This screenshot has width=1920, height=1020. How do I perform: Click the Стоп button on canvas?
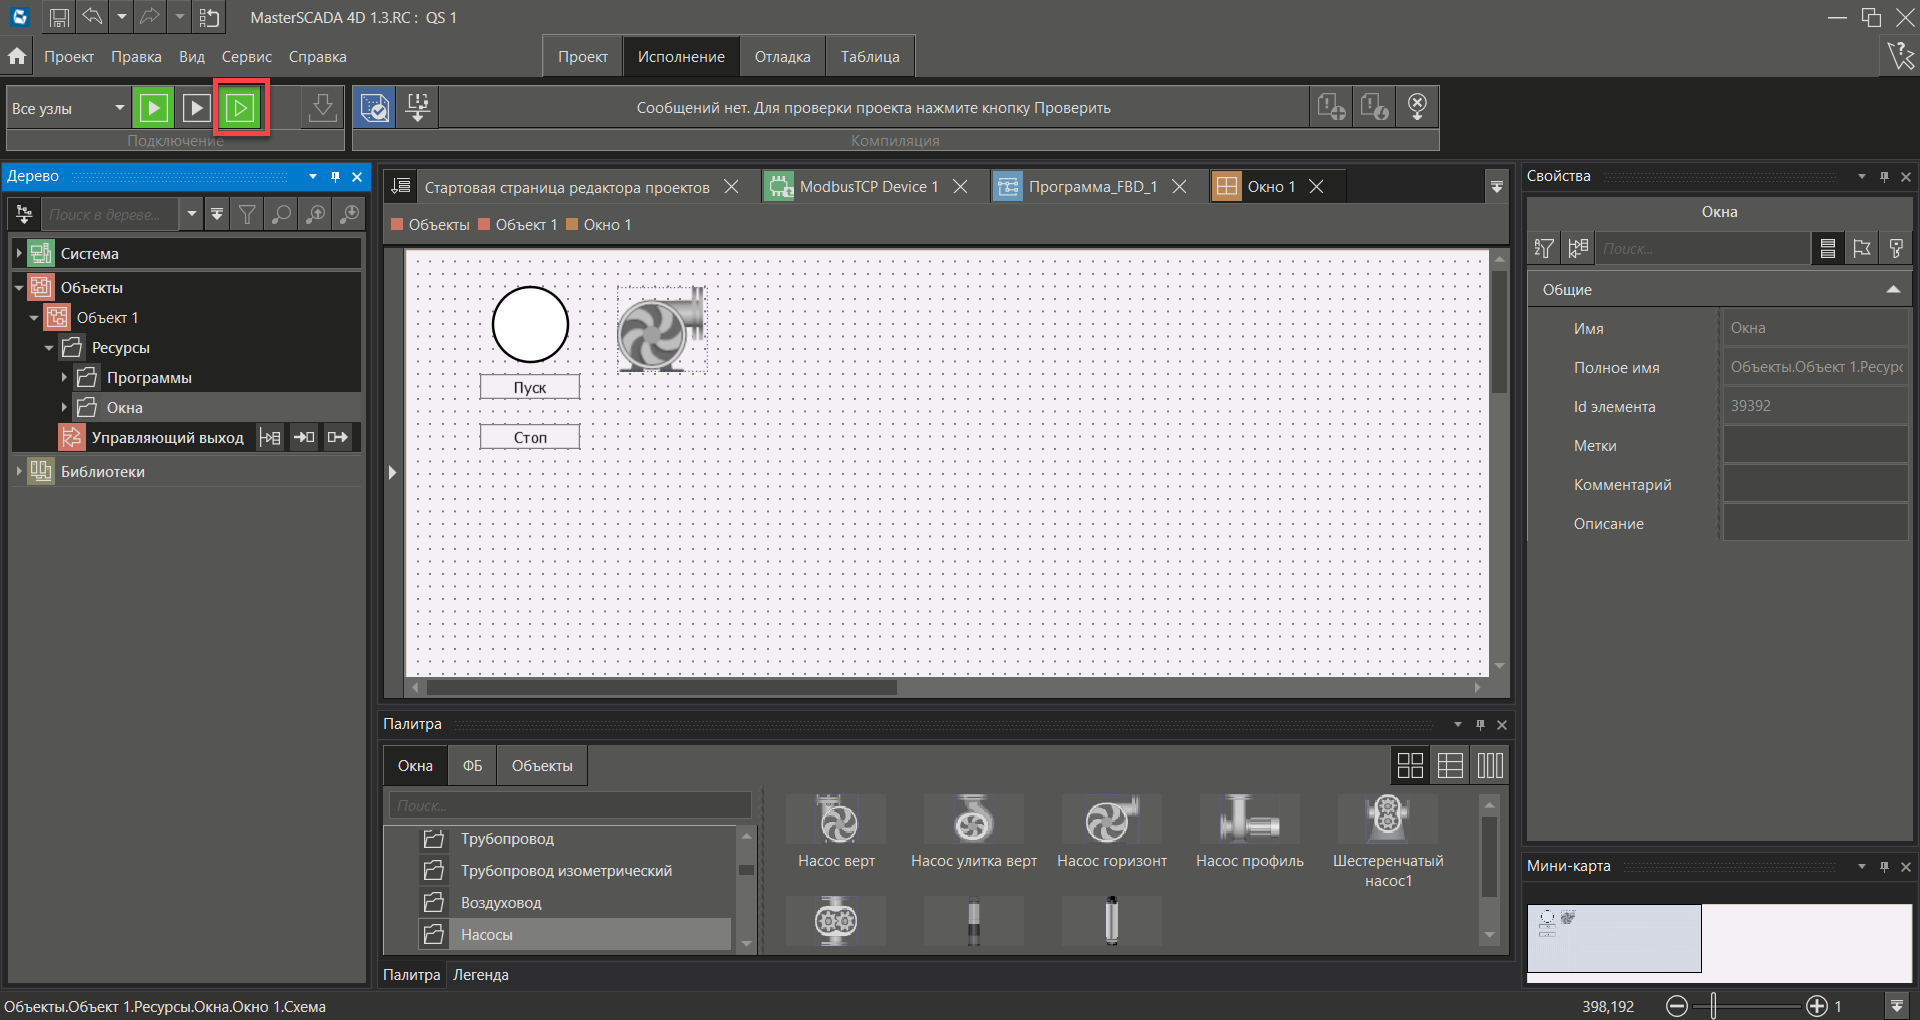click(530, 438)
